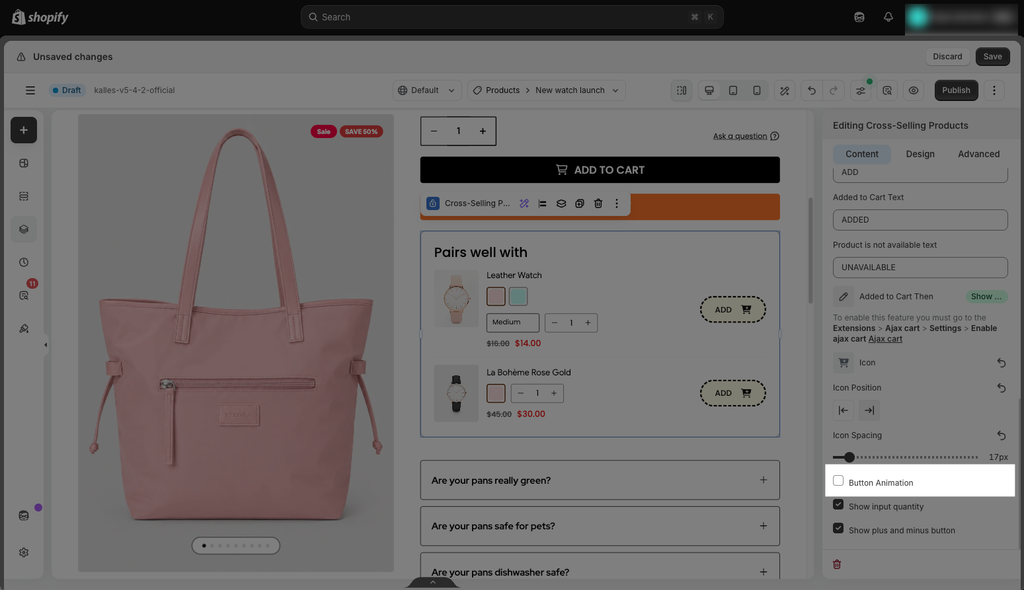Set icon position to right

869,410
